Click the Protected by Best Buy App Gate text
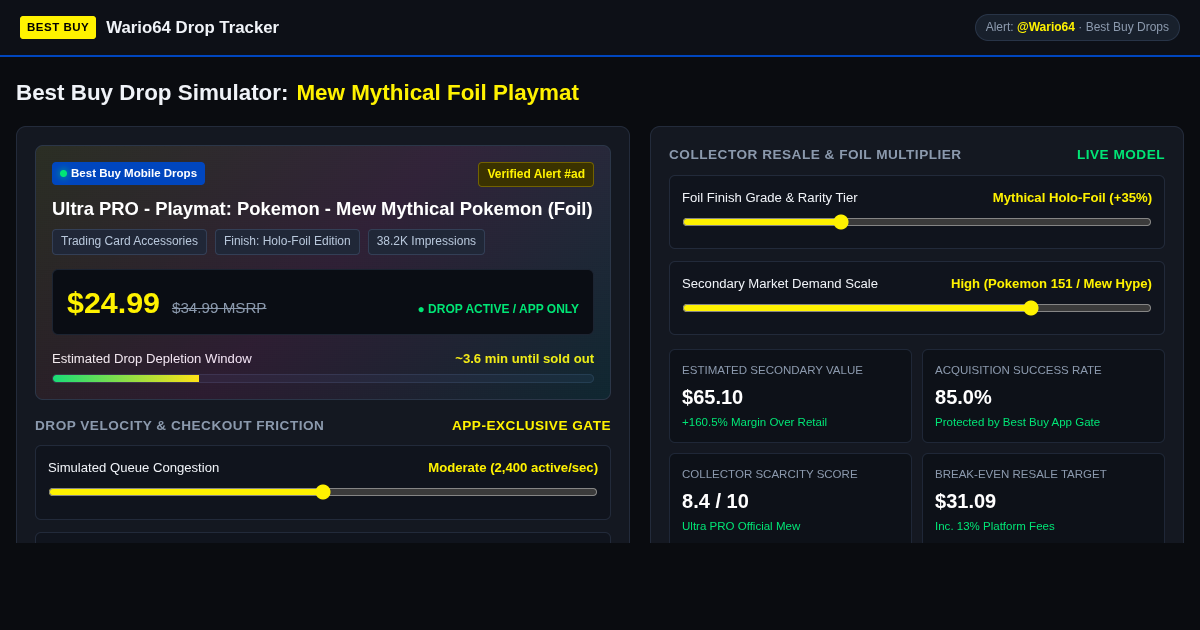1200x630 pixels. 1017,422
